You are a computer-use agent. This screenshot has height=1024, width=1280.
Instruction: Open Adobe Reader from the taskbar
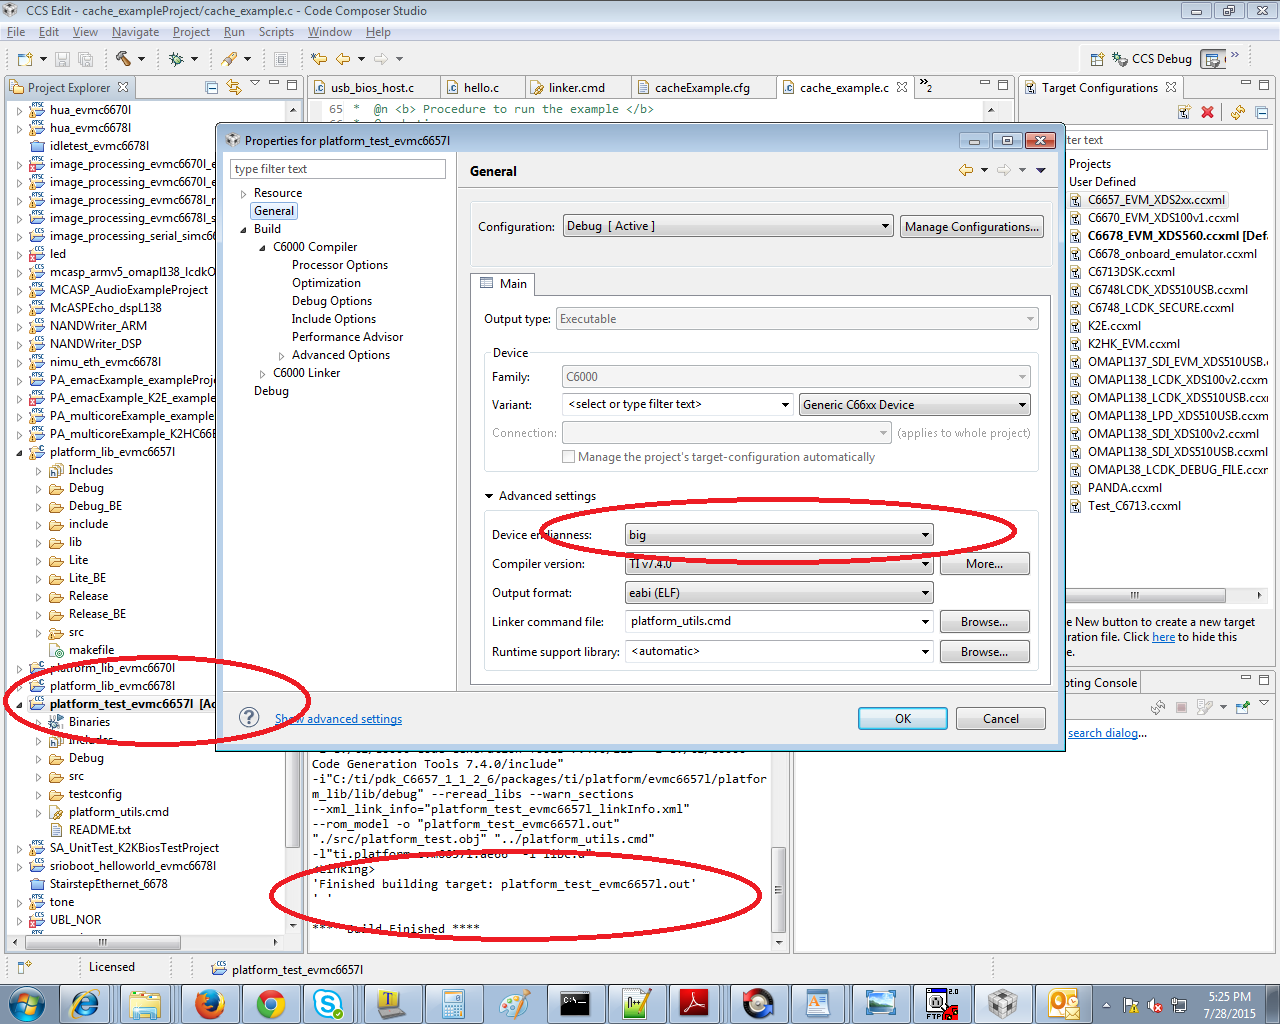[x=694, y=1003]
